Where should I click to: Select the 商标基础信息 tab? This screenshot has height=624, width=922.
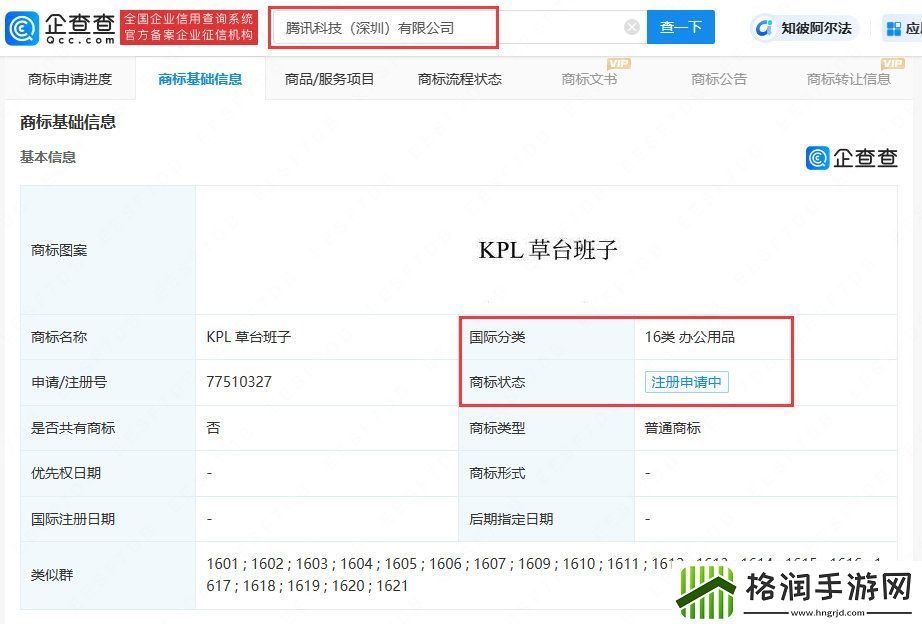coord(200,79)
